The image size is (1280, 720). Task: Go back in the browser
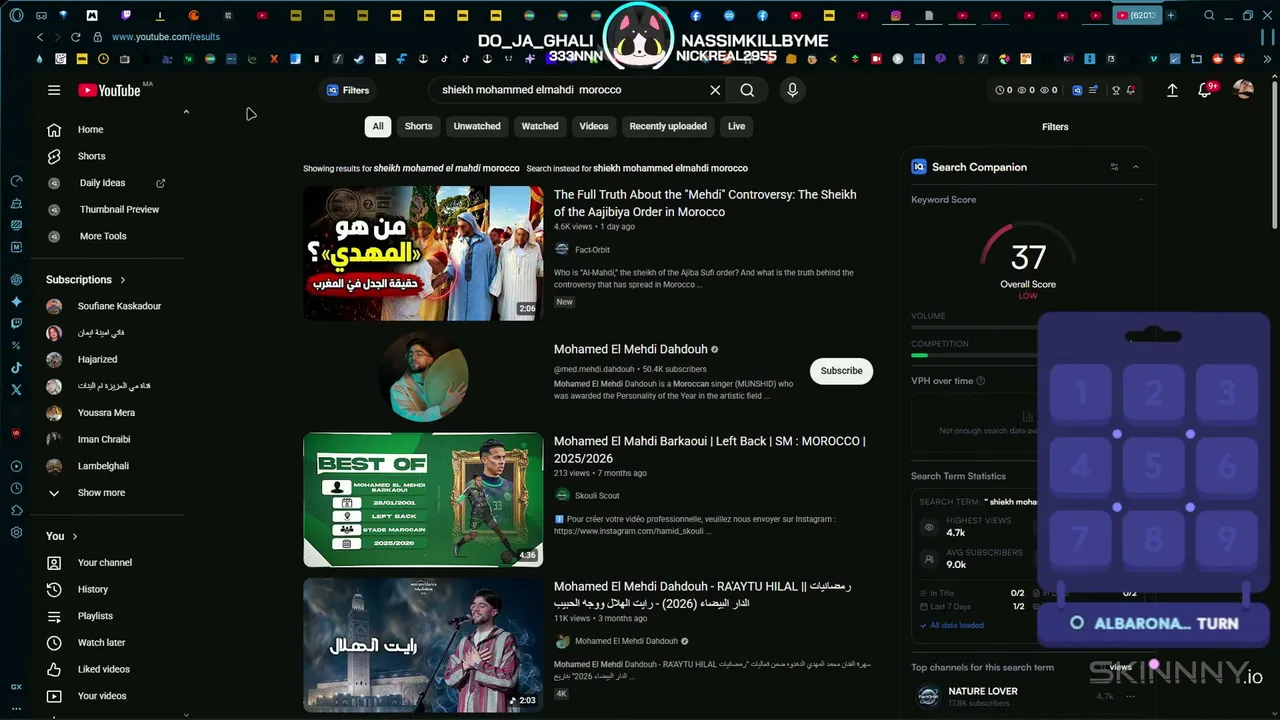pyautogui.click(x=40, y=37)
